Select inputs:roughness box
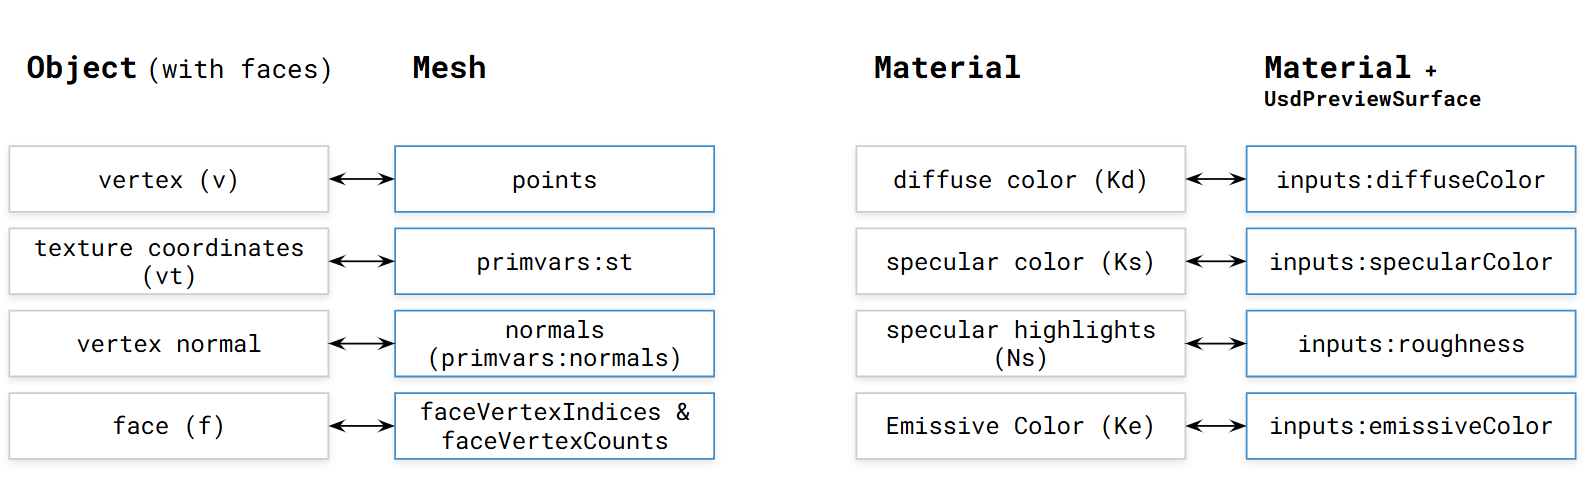Screen dimensions: 1593x487 point(1411,343)
